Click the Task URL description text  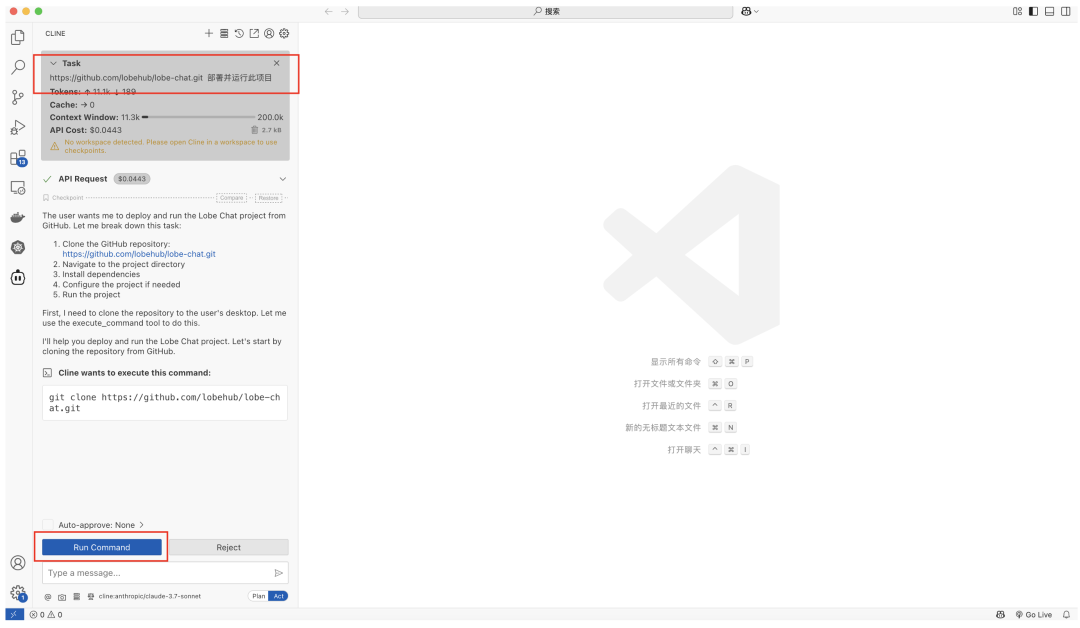(x=160, y=78)
